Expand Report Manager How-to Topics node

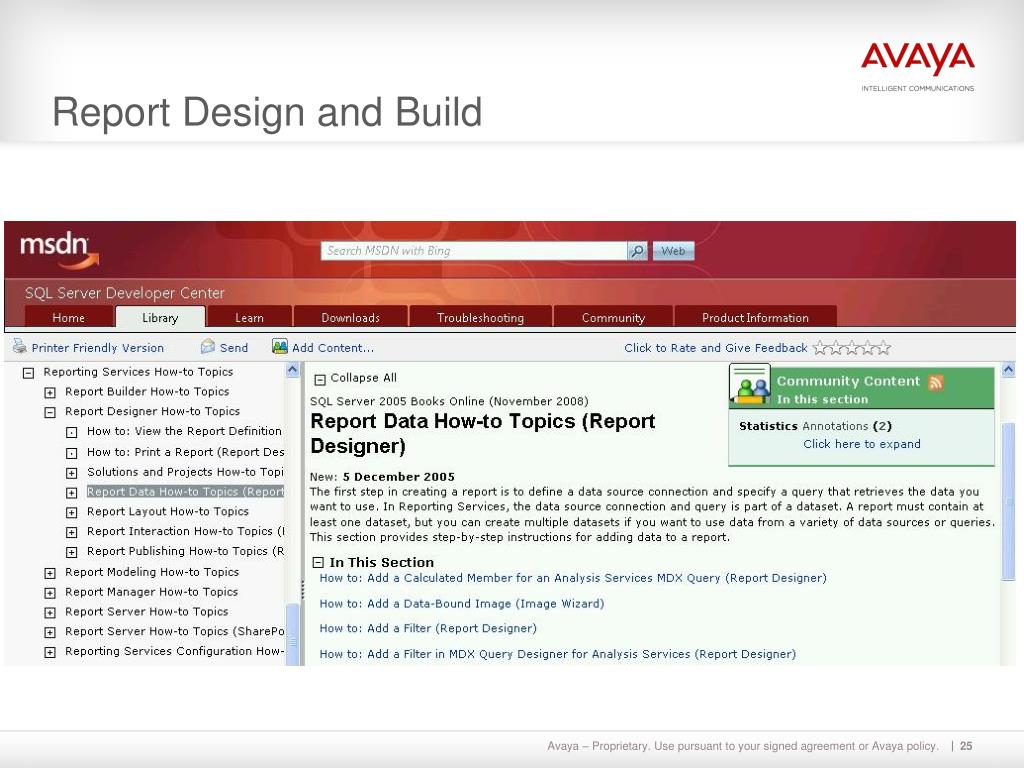tap(50, 593)
